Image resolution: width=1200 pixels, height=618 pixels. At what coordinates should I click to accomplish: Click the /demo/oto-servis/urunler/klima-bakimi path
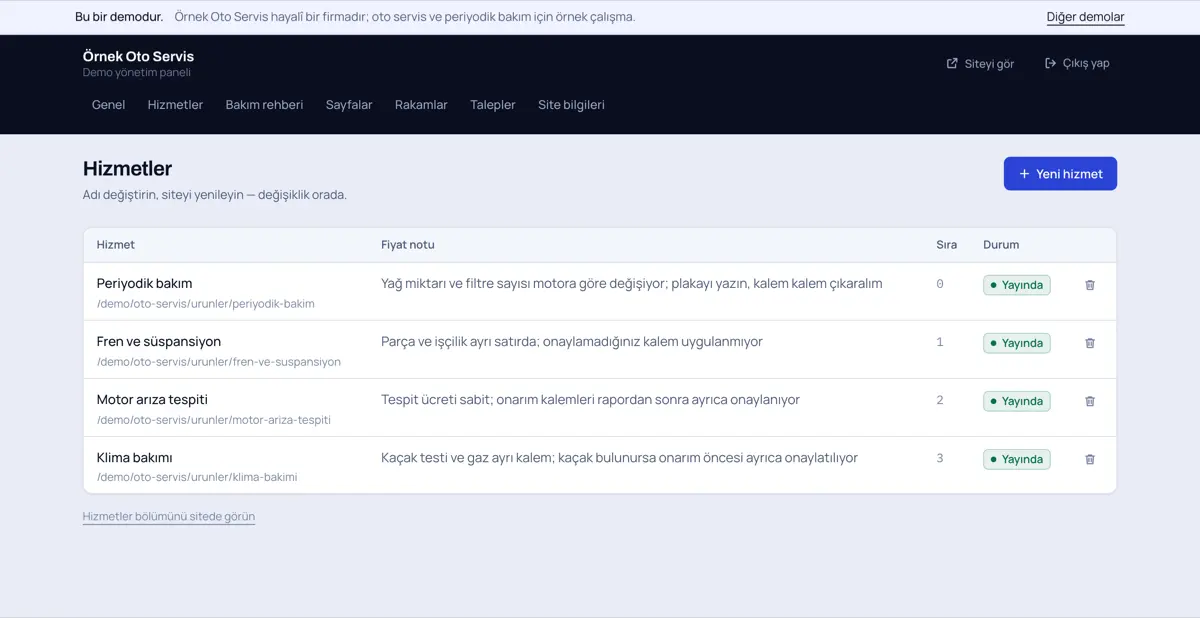[x=197, y=478]
